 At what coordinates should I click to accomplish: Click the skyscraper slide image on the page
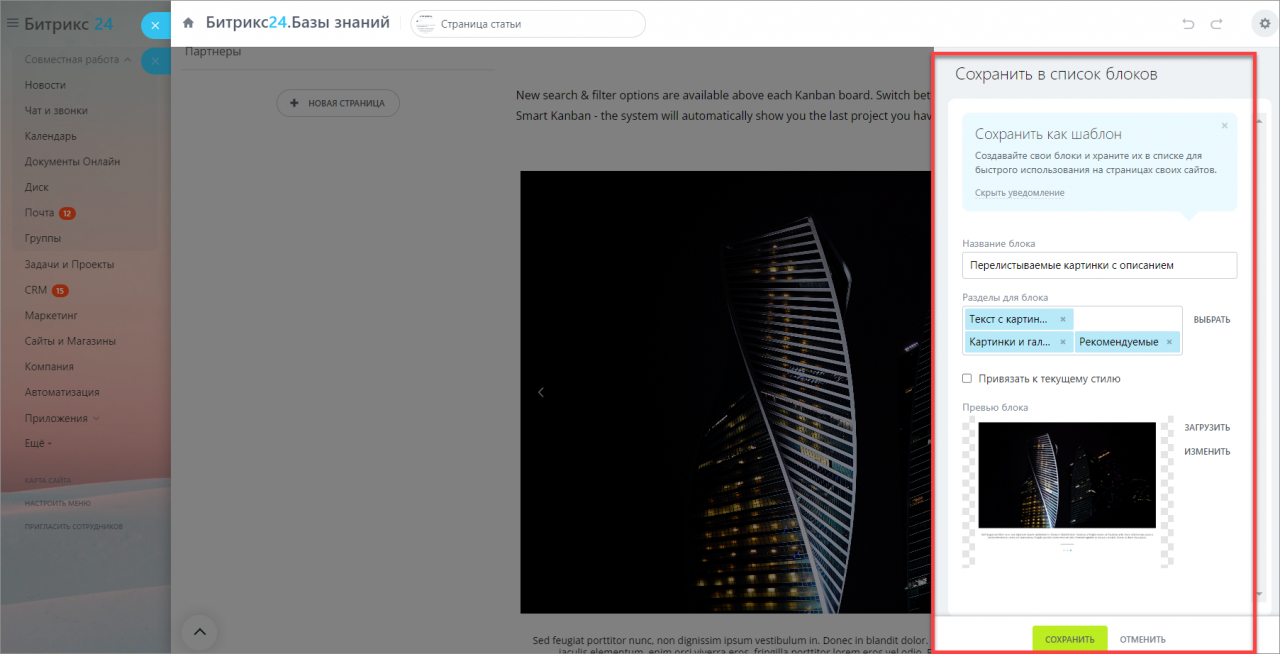click(727, 391)
